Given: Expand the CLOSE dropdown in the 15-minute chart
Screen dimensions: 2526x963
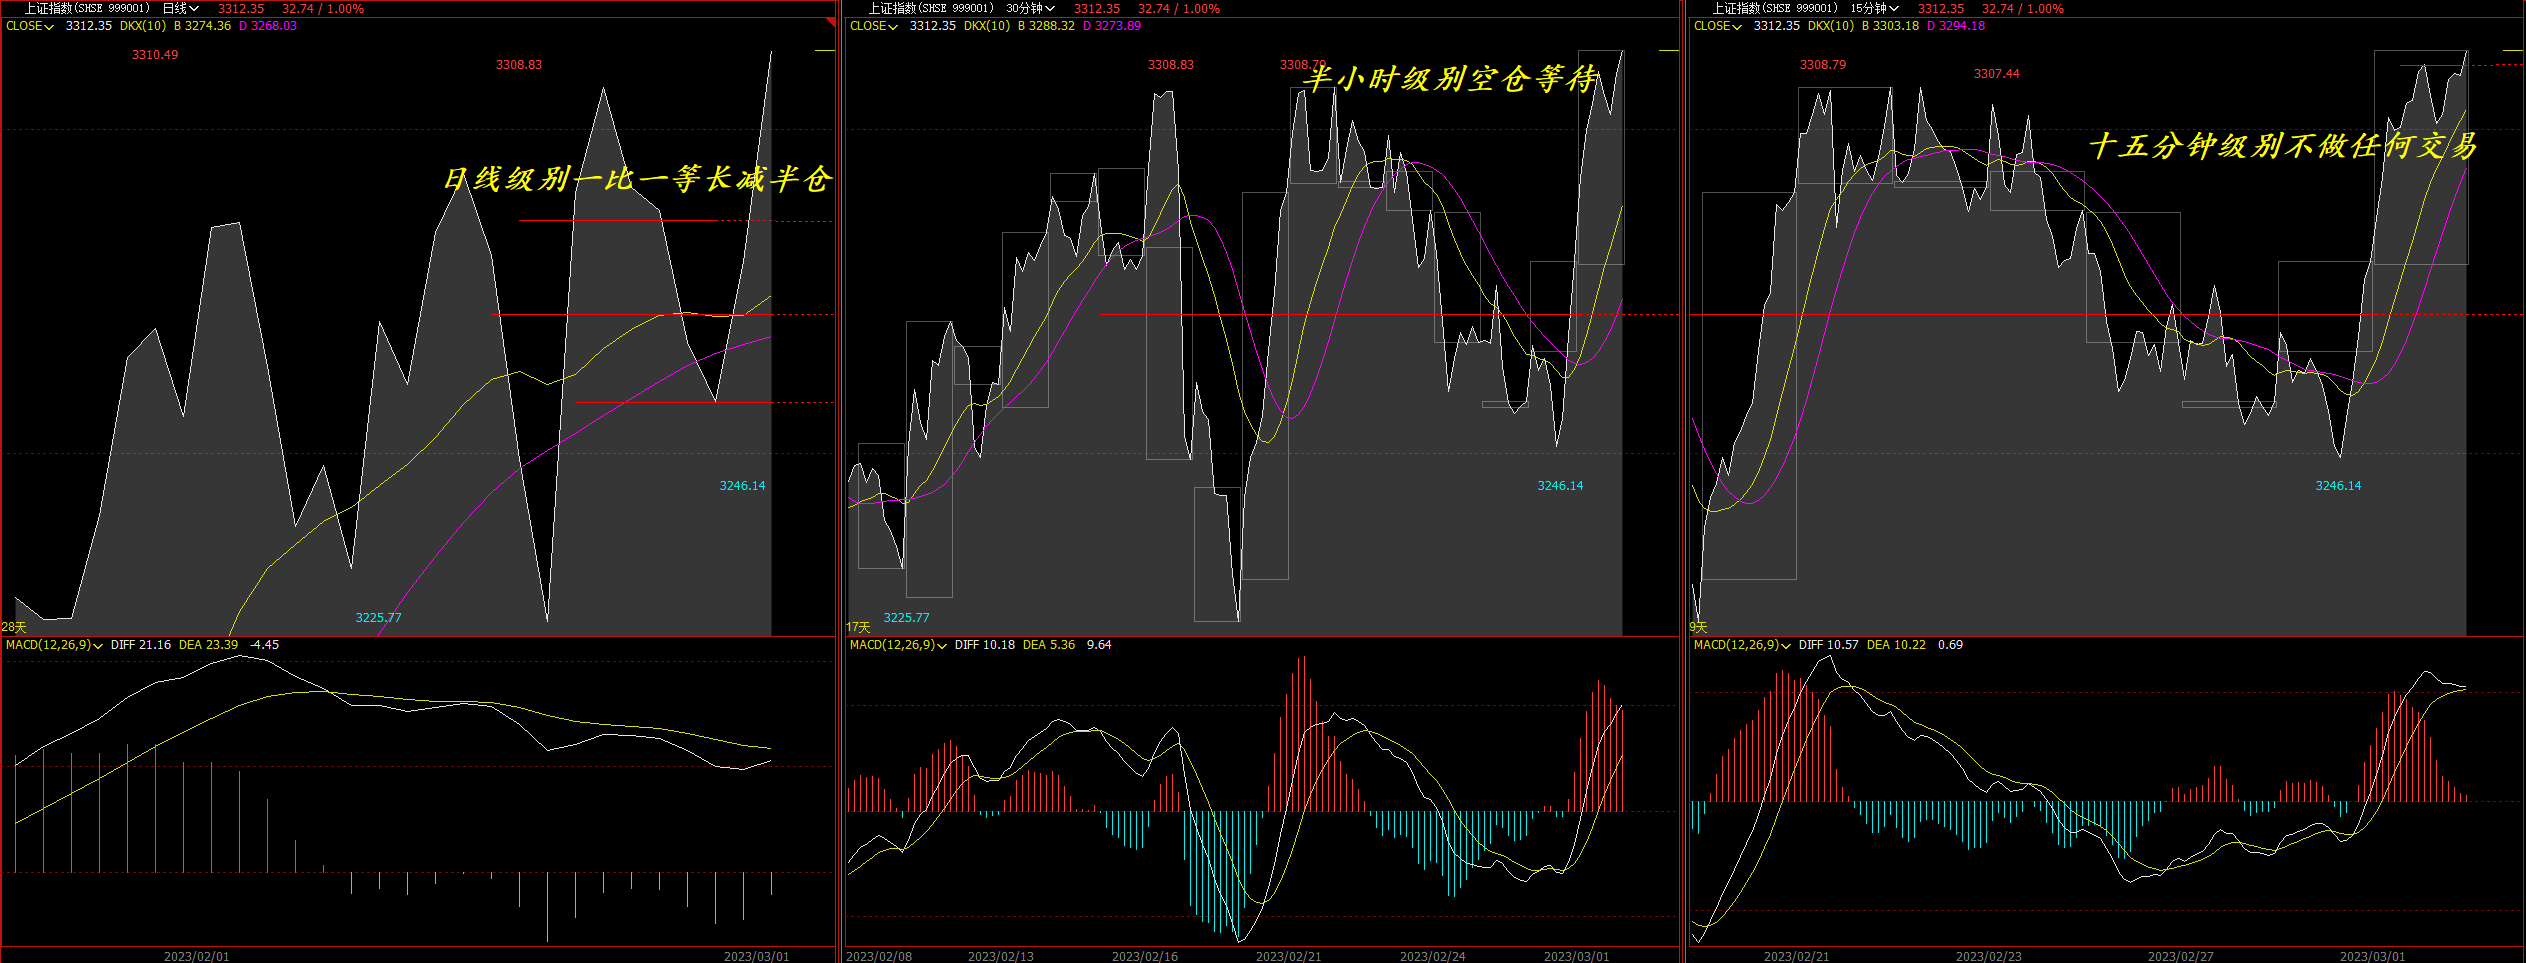Looking at the screenshot, I should point(1718,26).
